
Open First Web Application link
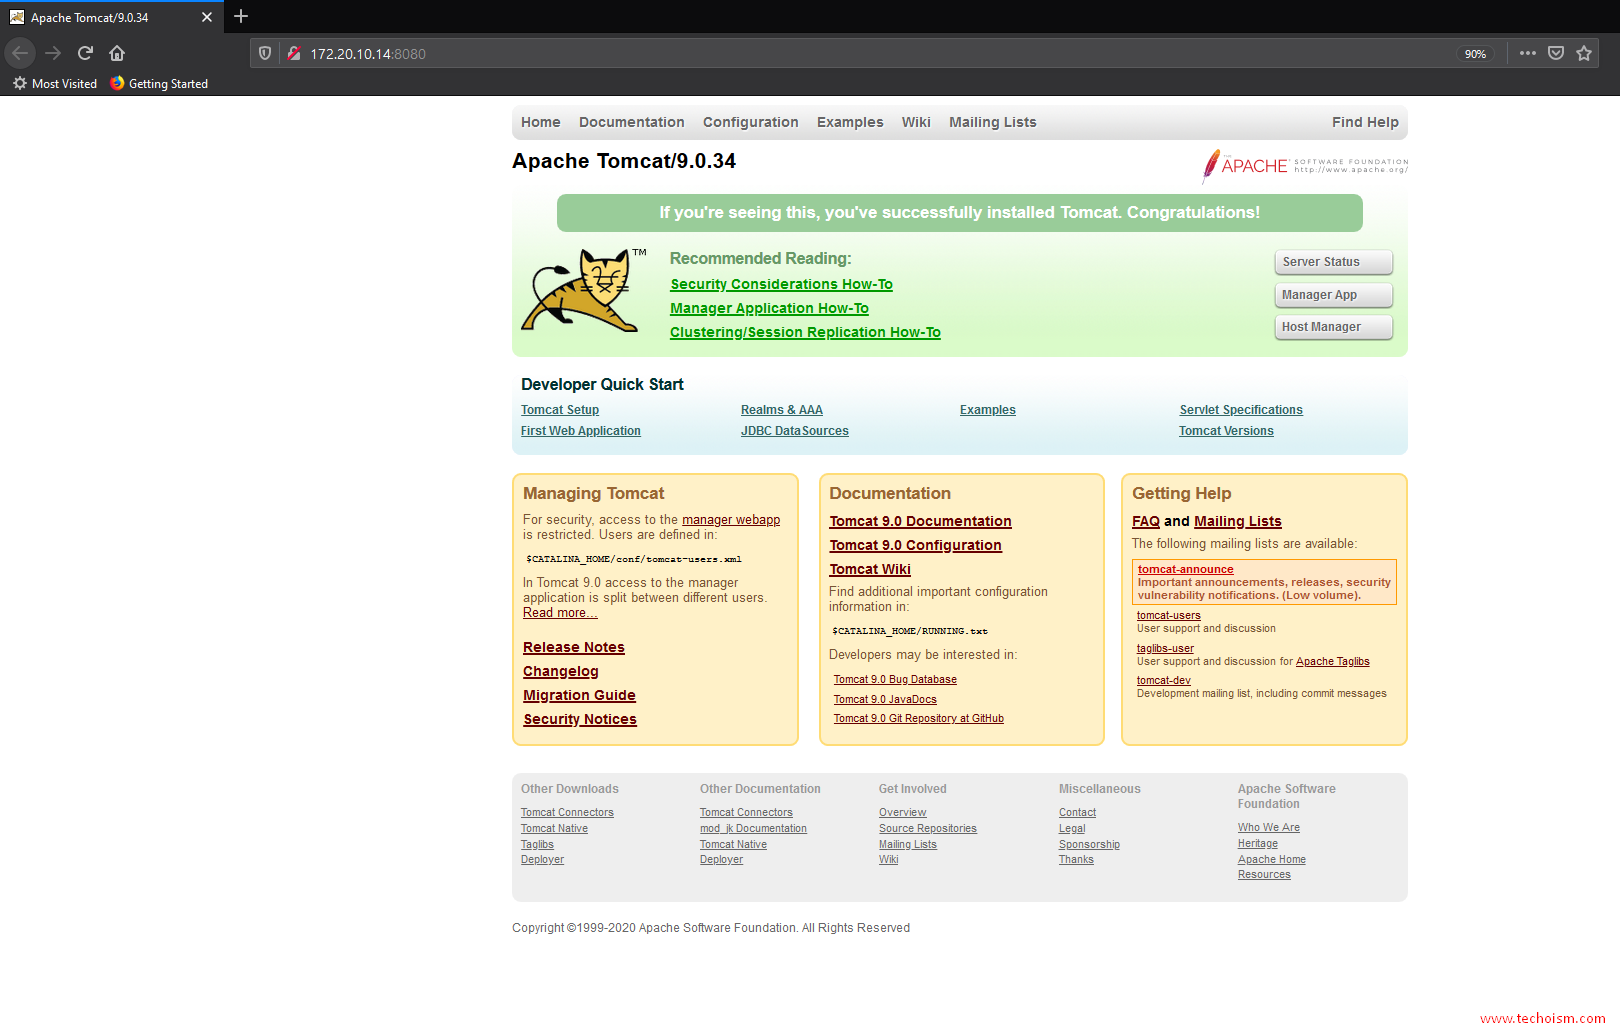[x=581, y=431]
